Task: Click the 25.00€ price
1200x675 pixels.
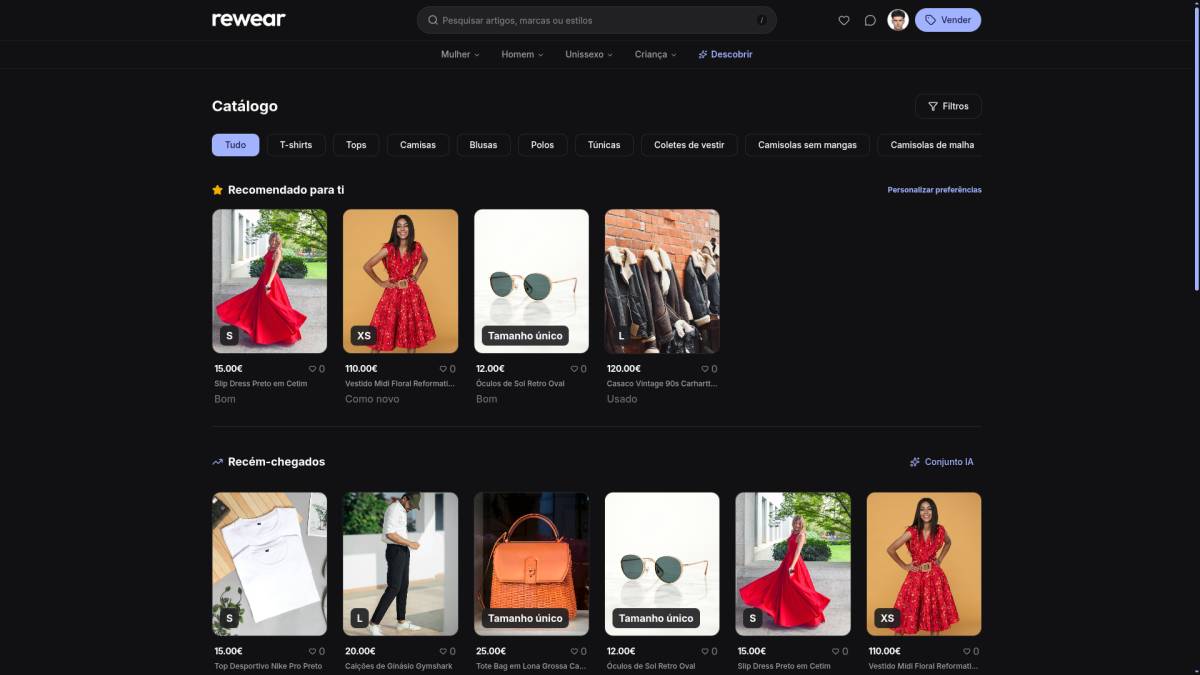Action: (x=490, y=651)
